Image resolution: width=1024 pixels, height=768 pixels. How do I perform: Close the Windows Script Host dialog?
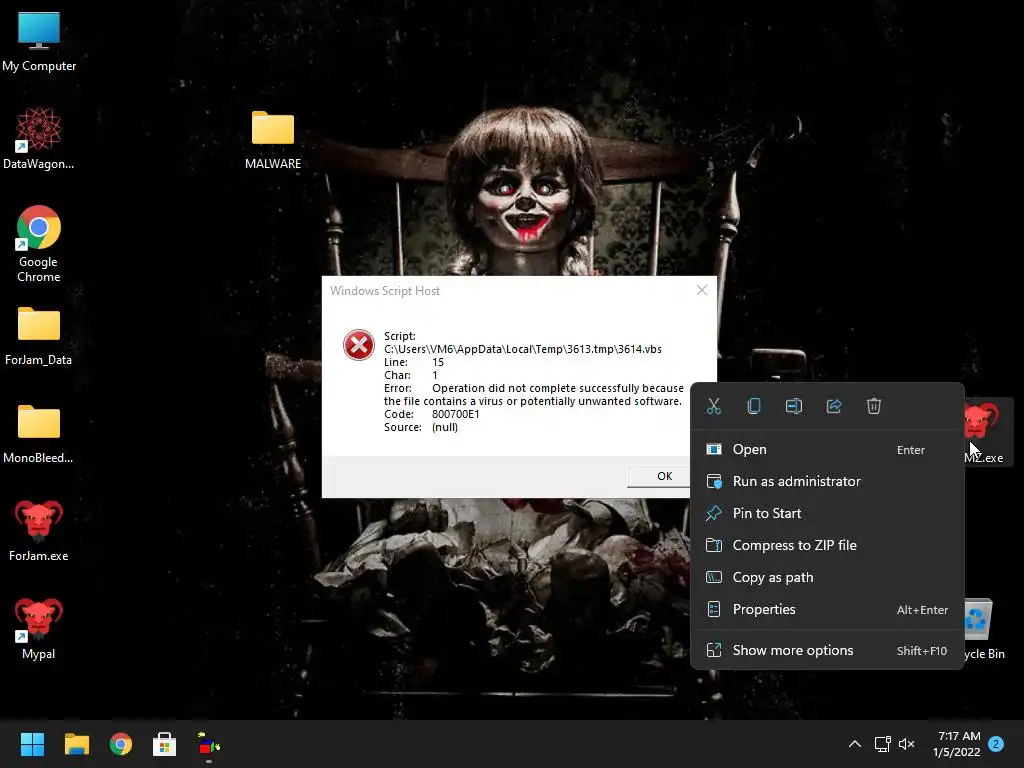(702, 290)
